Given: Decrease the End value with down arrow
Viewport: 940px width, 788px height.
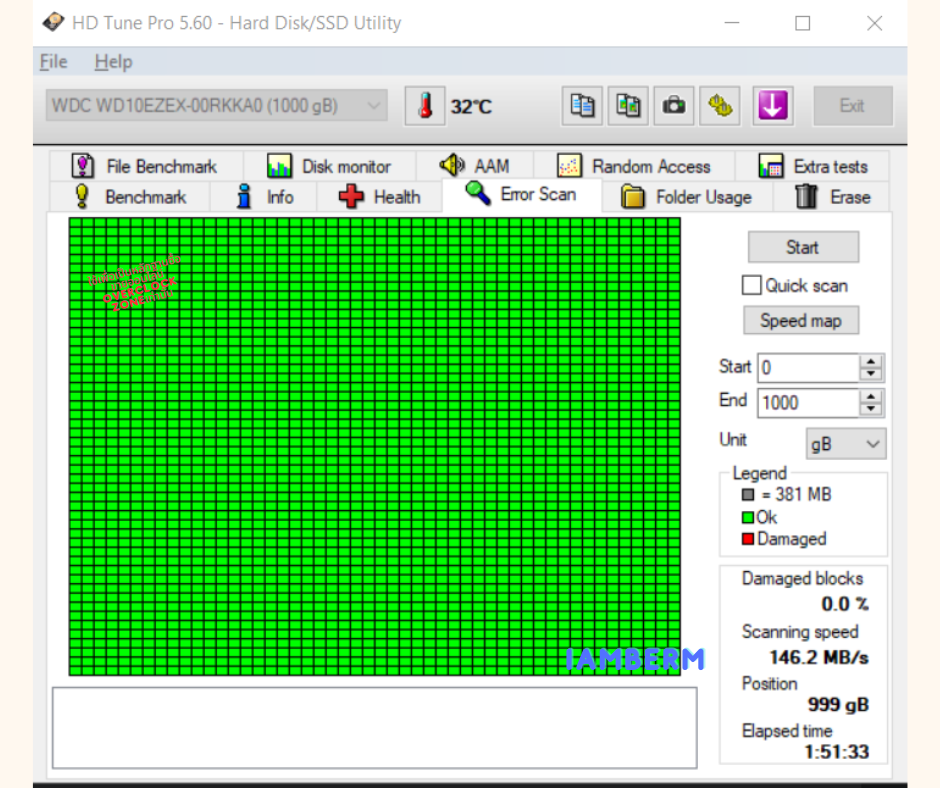Looking at the screenshot, I should pos(872,409).
